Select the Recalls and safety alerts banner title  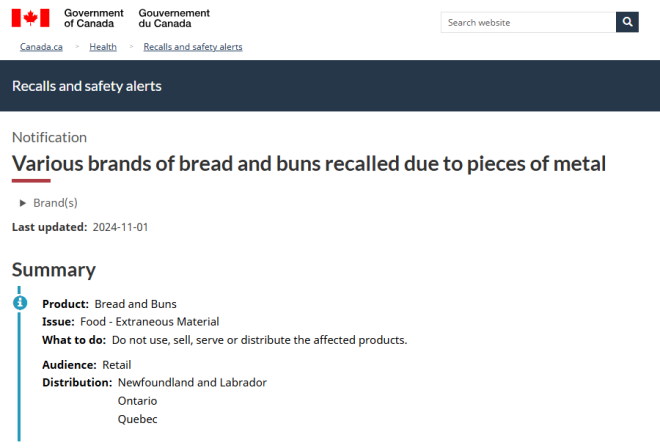point(87,86)
